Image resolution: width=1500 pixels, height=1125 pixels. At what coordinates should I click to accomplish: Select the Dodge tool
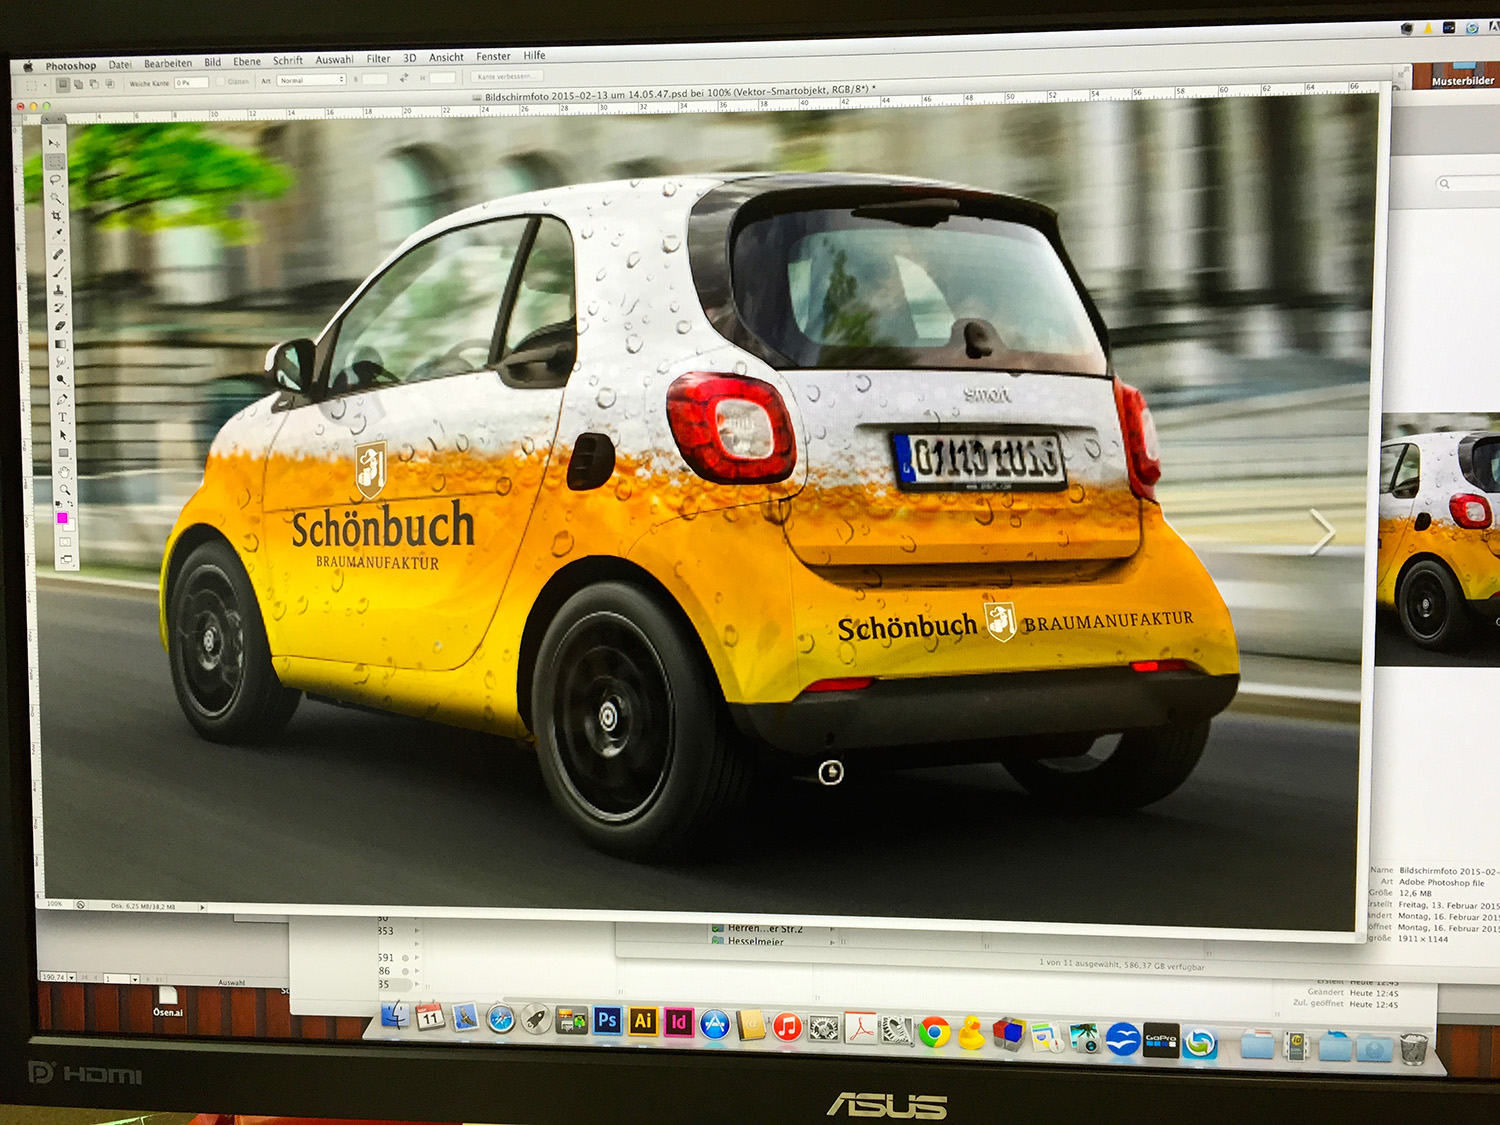click(x=61, y=379)
